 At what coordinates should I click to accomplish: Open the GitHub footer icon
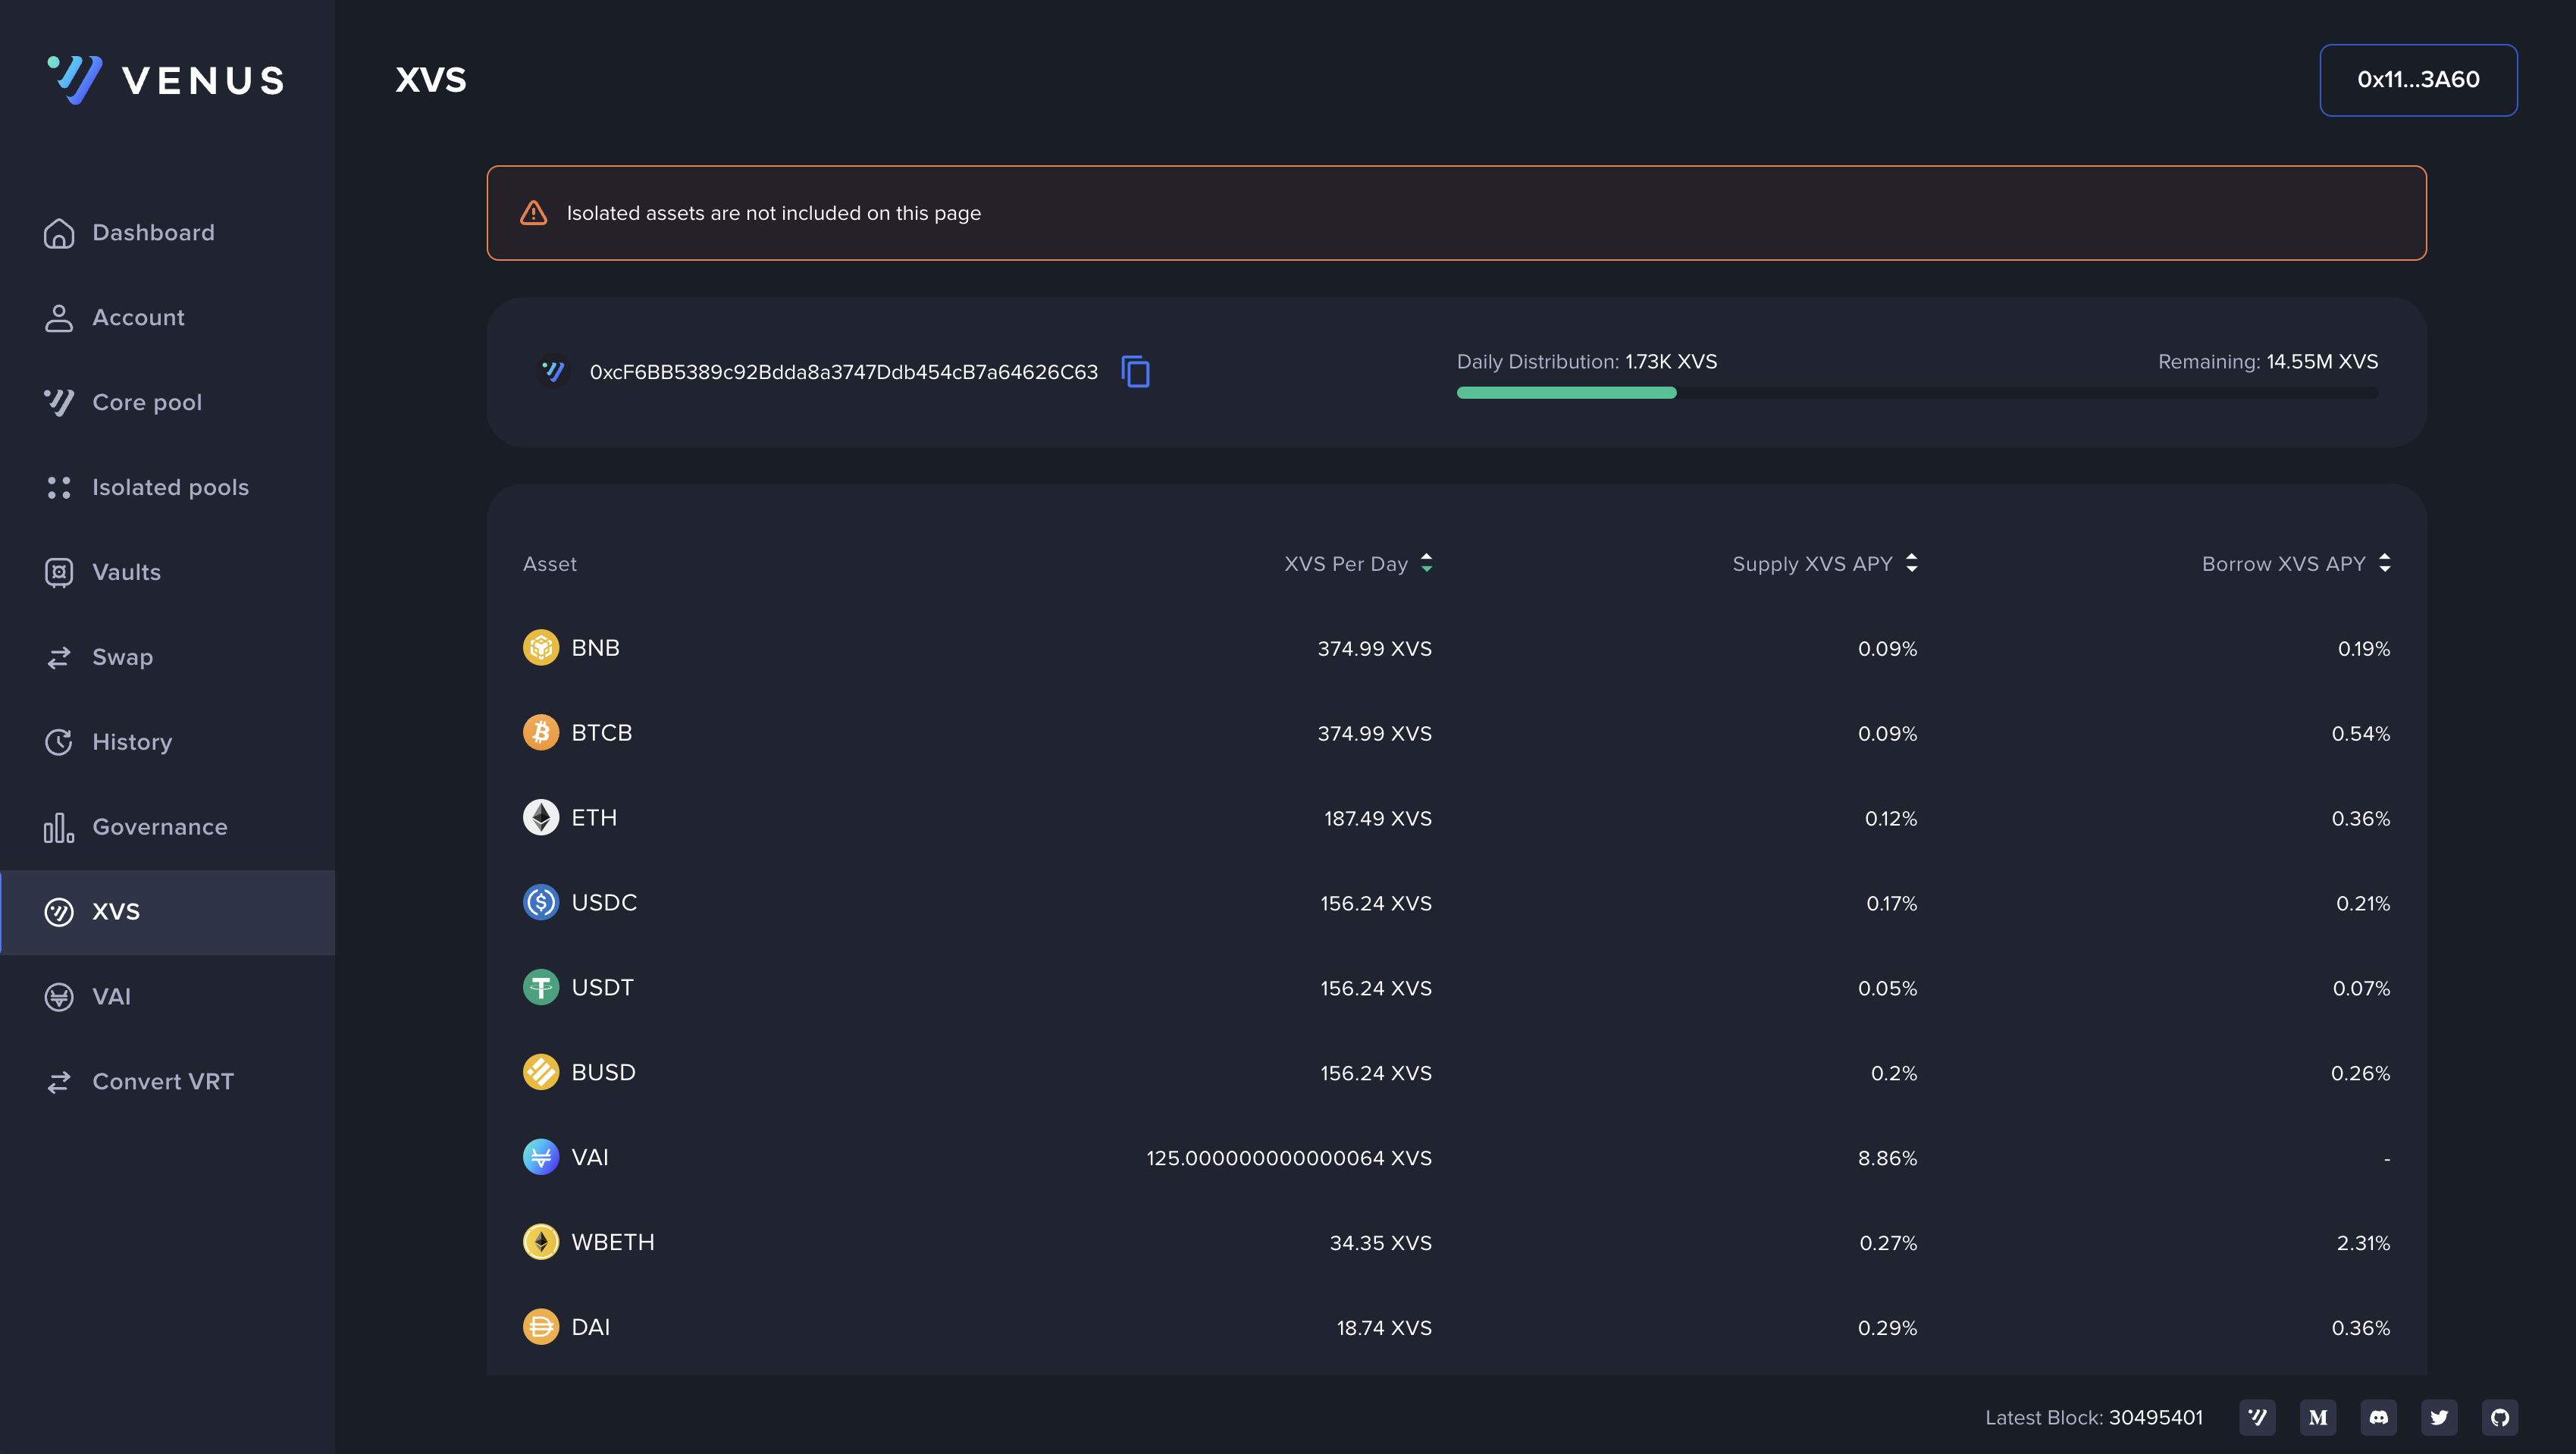point(2499,1417)
